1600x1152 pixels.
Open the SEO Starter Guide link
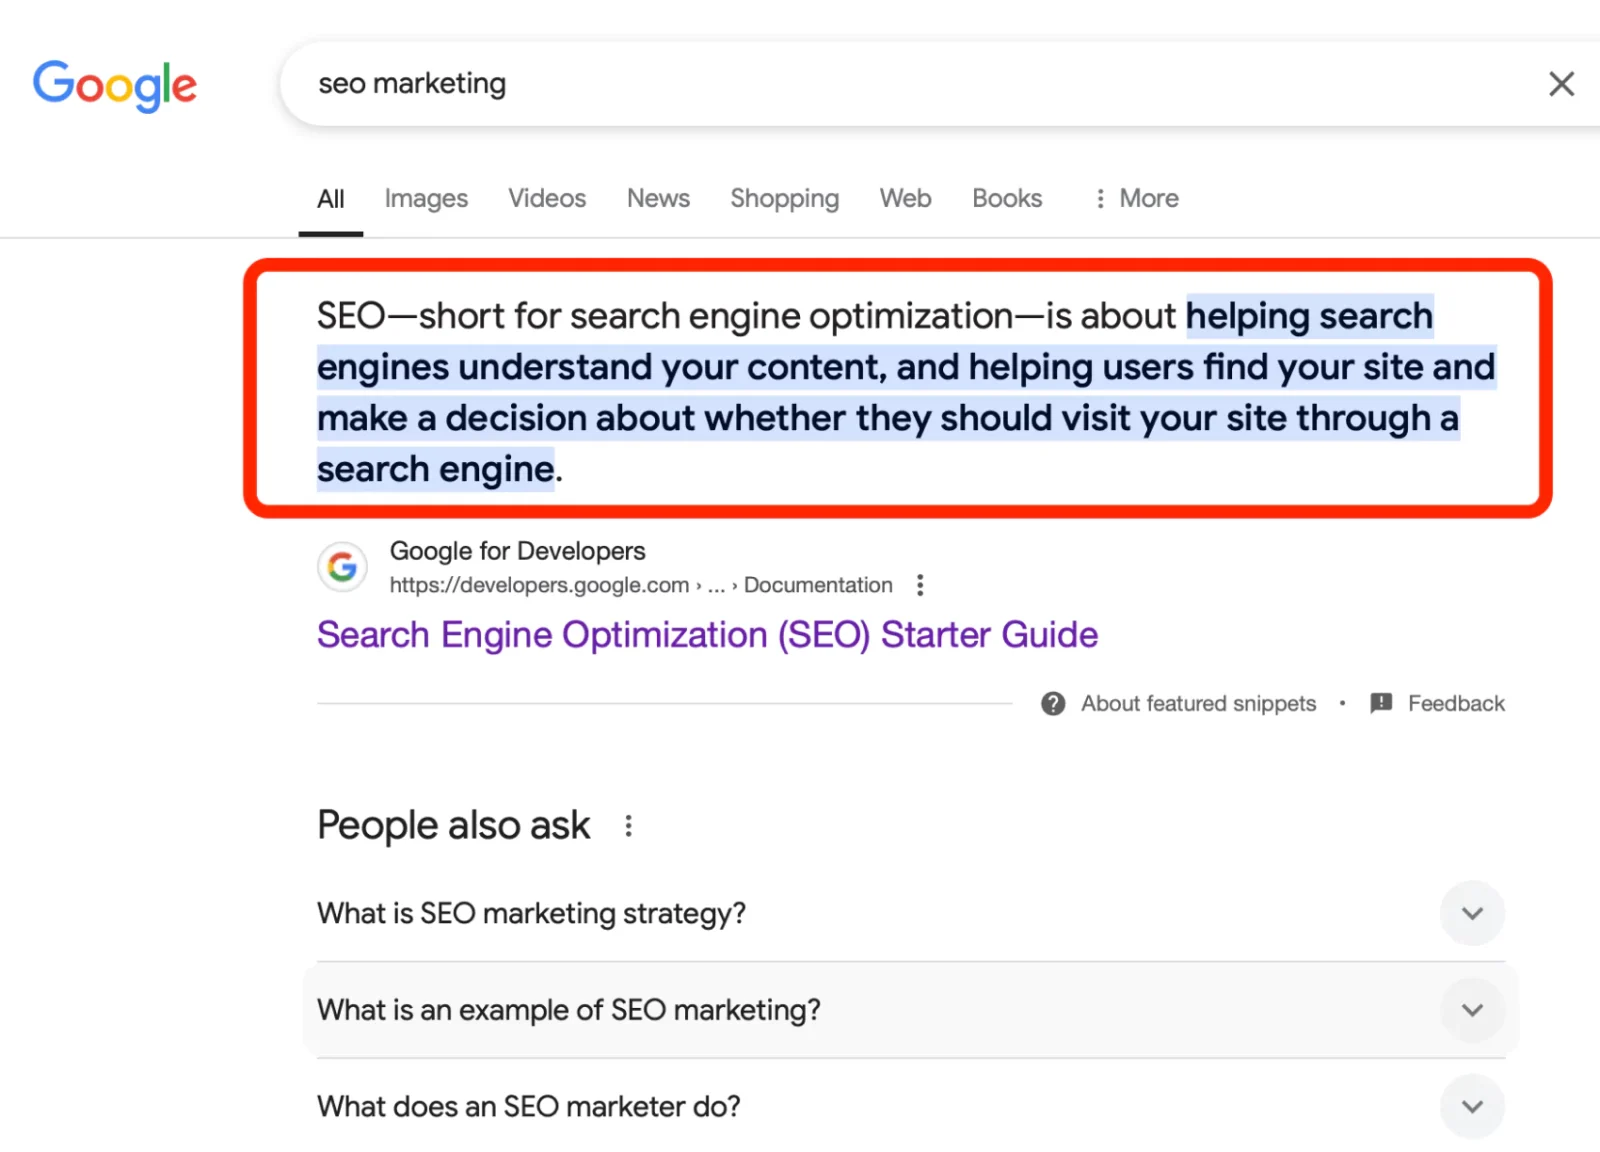[707, 634]
